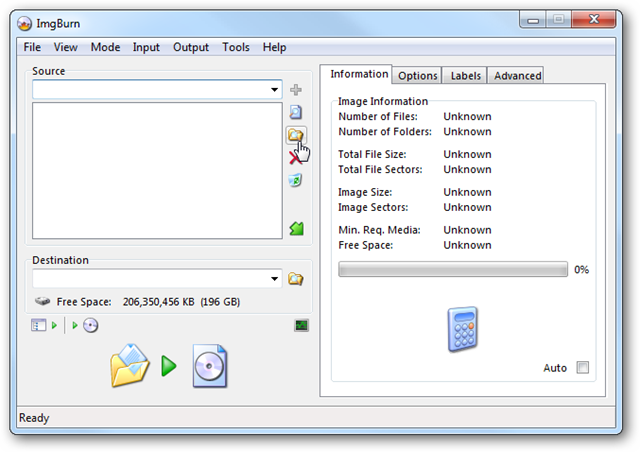
Task: Click the gray progress bar
Action: 453,269
